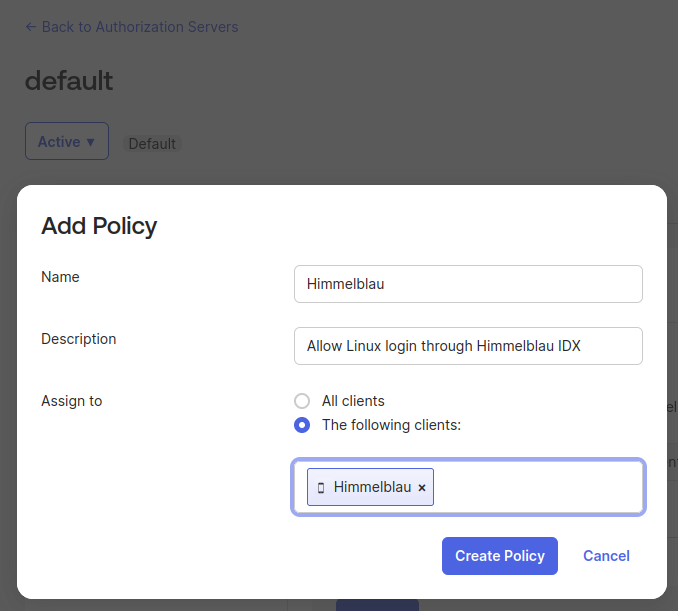Select The following clients radio button
This screenshot has height=611, width=678.
point(302,425)
